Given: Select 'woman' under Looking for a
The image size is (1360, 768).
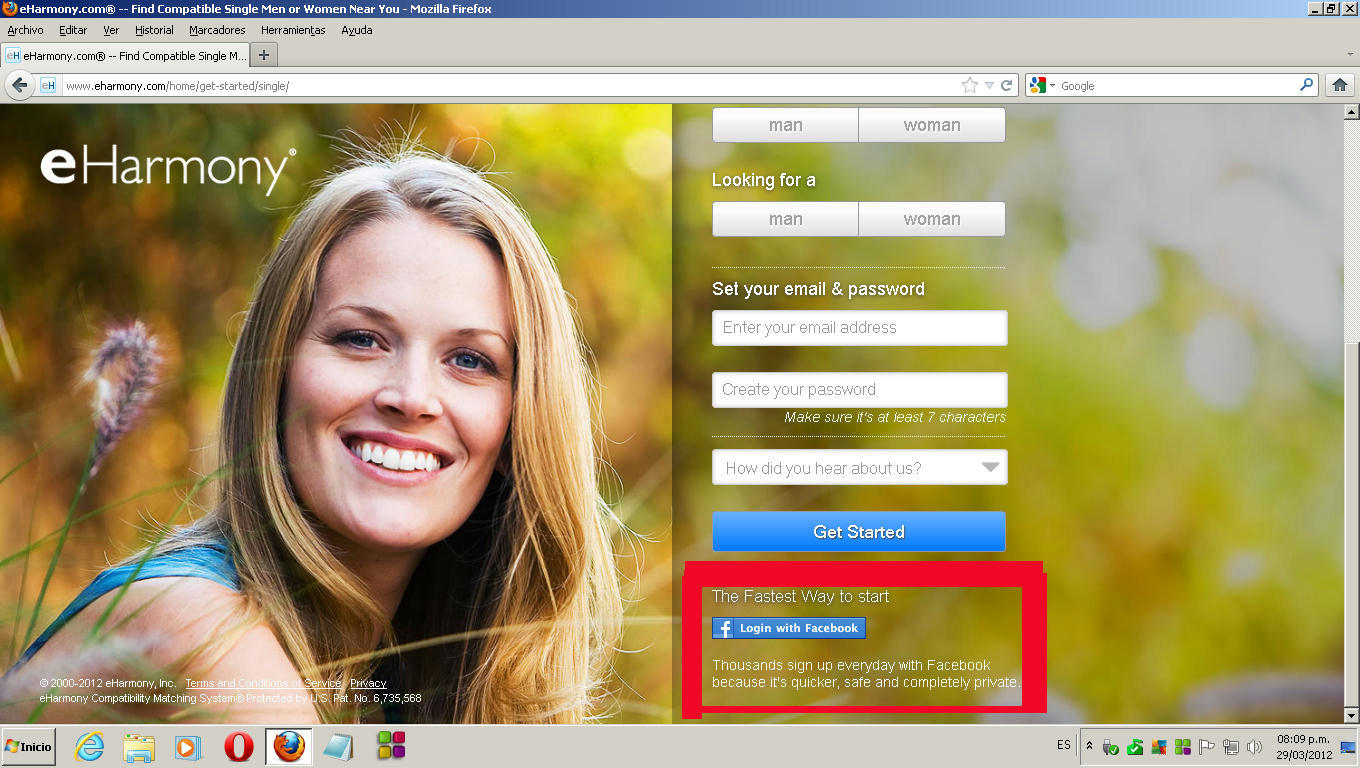Looking at the screenshot, I should (x=932, y=219).
